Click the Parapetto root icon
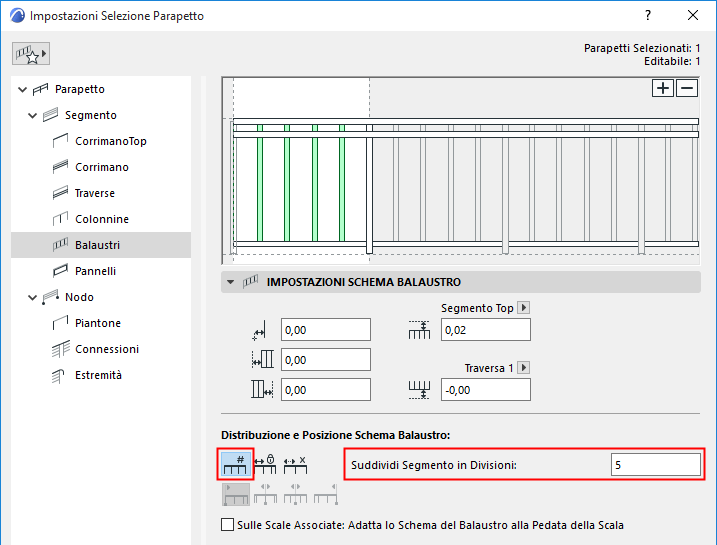Viewport: 717px width, 545px height. (x=41, y=89)
